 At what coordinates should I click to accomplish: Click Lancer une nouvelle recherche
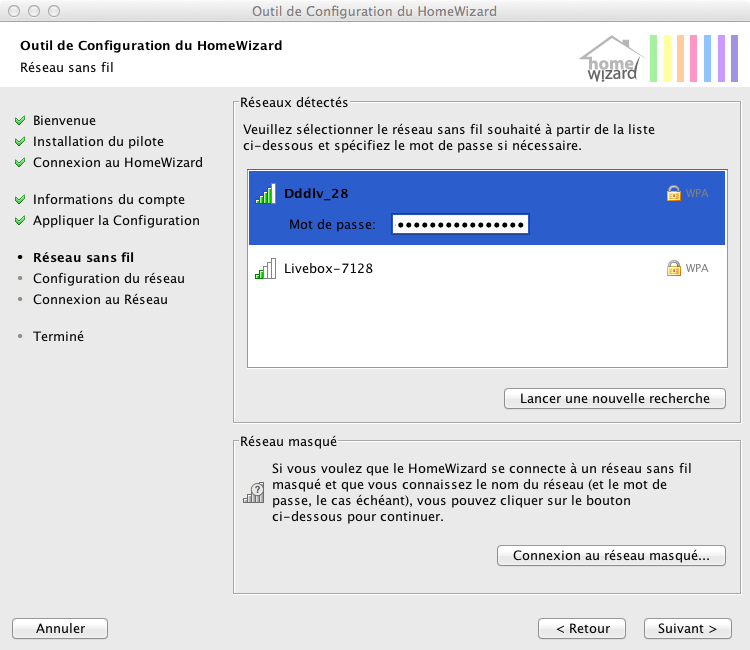pyautogui.click(x=615, y=398)
